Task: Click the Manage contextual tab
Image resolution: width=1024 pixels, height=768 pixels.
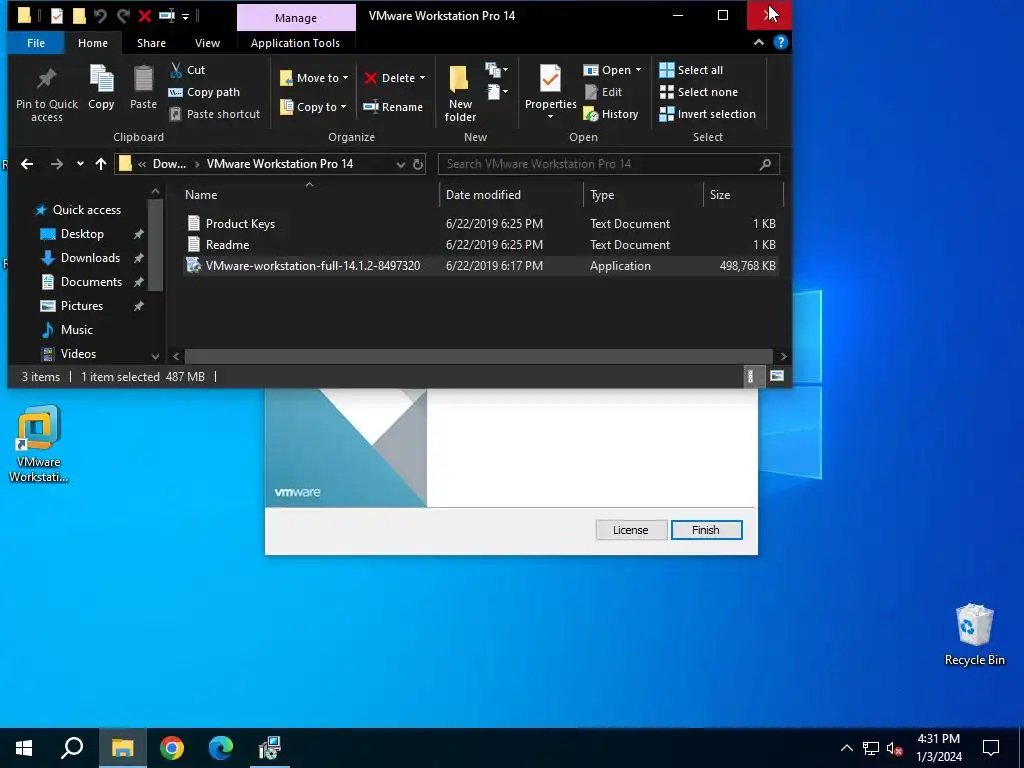Action: 296,18
